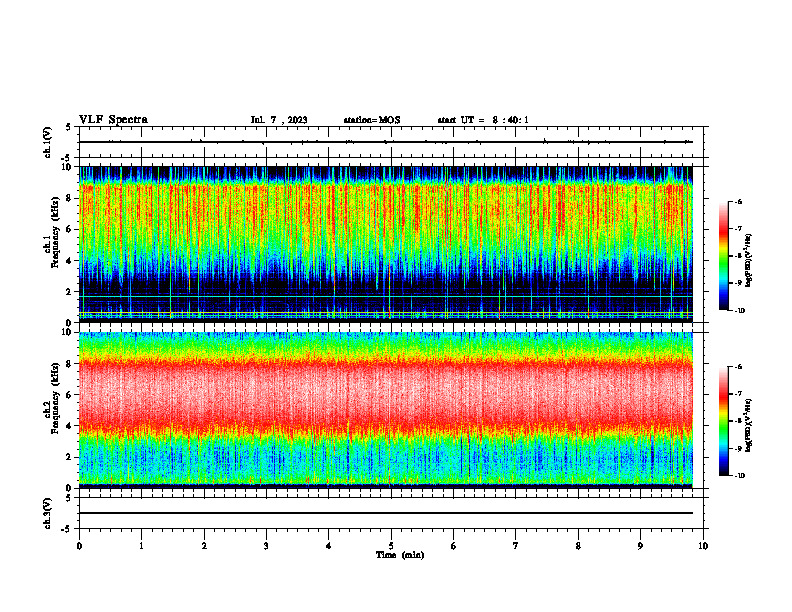Image resolution: width=792 pixels, height=612 pixels.
Task: Click the "5" tick on the time axis
Action: tap(391, 546)
